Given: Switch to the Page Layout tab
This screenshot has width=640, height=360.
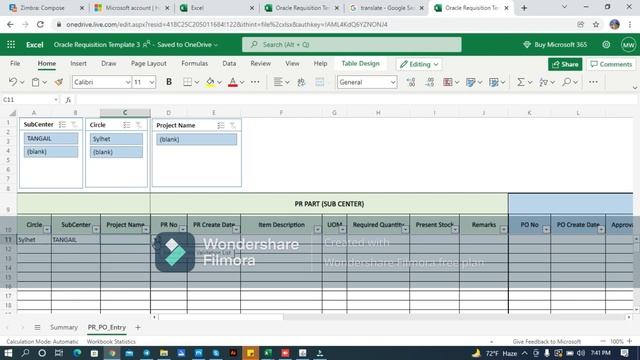Looking at the screenshot, I should [149, 64].
